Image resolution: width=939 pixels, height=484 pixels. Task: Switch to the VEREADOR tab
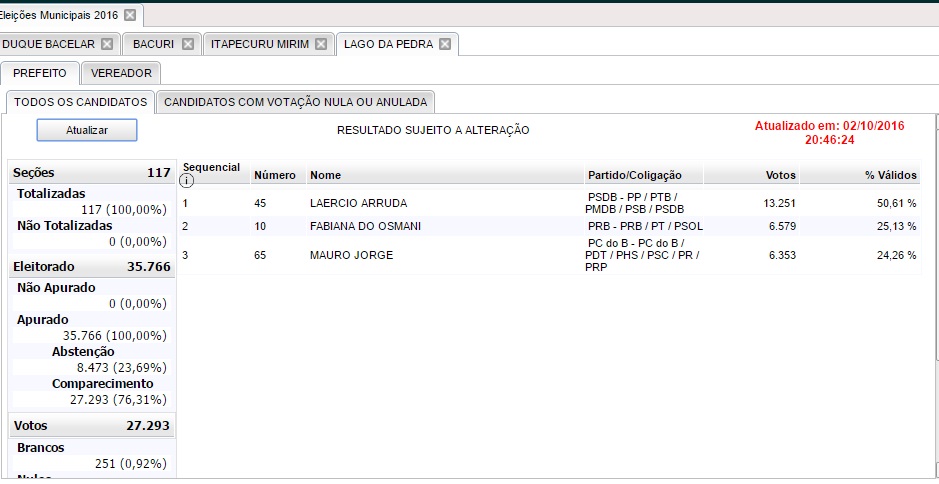pyautogui.click(x=121, y=73)
